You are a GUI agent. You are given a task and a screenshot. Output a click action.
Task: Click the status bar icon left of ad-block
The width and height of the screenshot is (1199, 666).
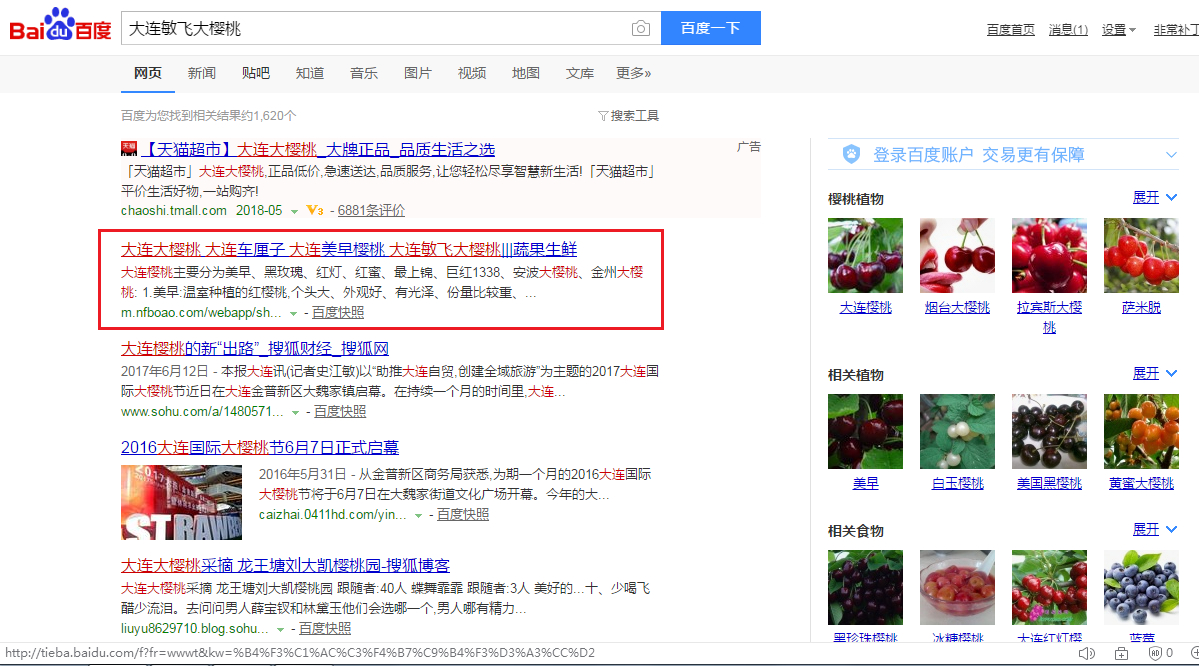(1121, 654)
